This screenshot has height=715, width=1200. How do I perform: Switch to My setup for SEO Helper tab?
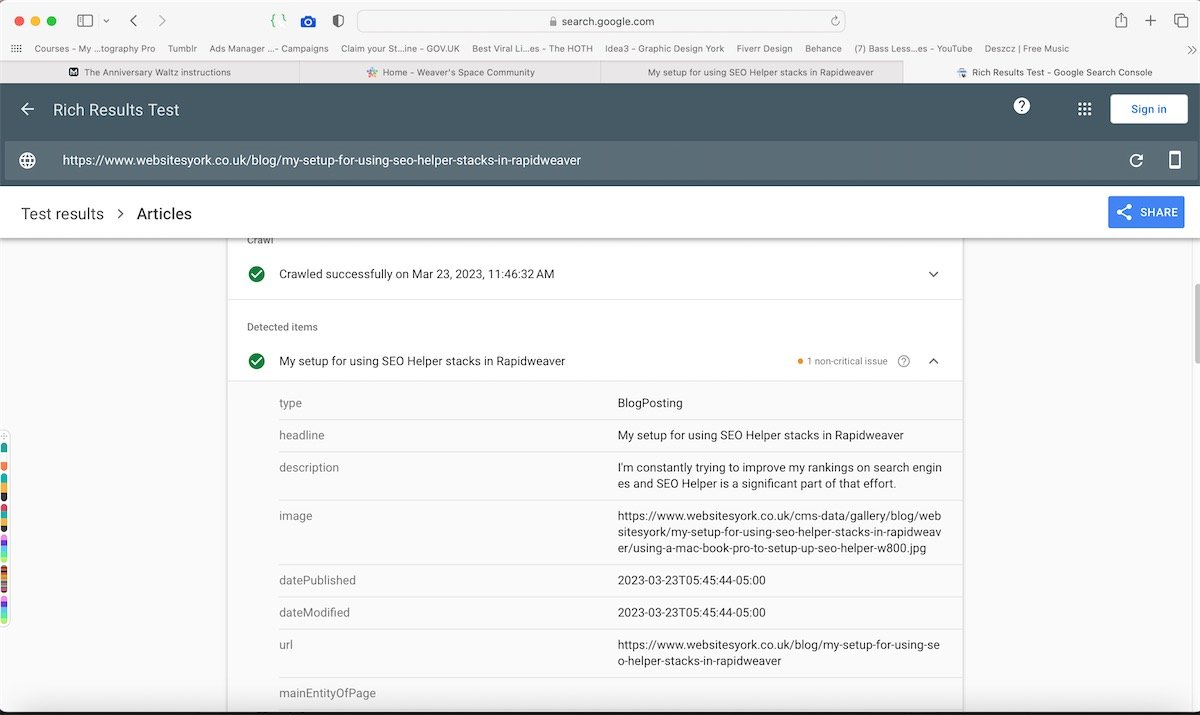click(751, 72)
